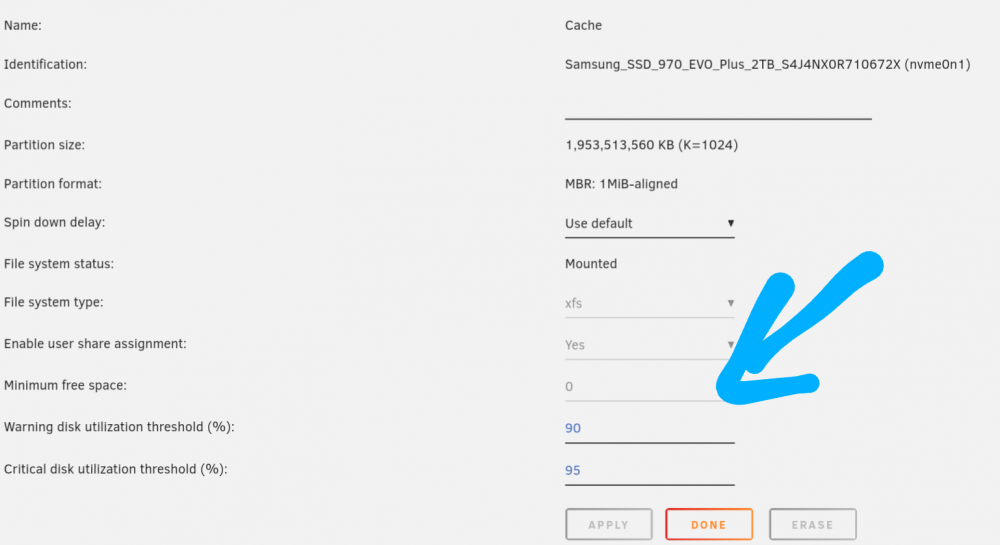Image resolution: width=1000 pixels, height=545 pixels.
Task: Click the 'Enable user share assignment:' label
Action: (95, 344)
